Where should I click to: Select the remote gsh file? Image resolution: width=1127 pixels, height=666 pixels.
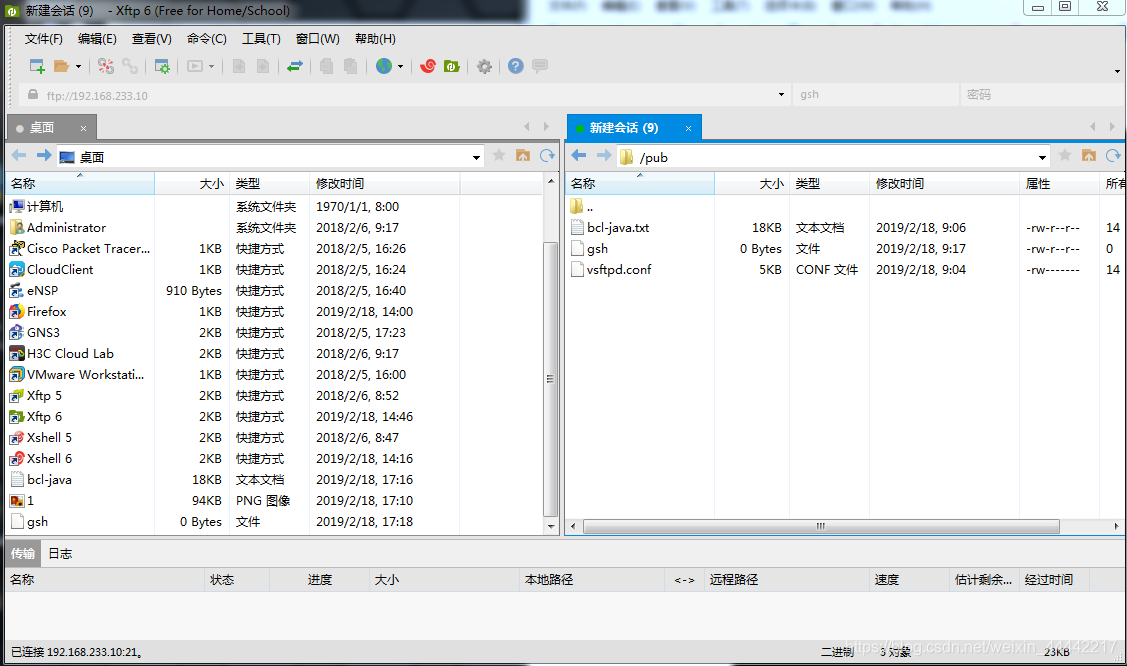tap(597, 249)
